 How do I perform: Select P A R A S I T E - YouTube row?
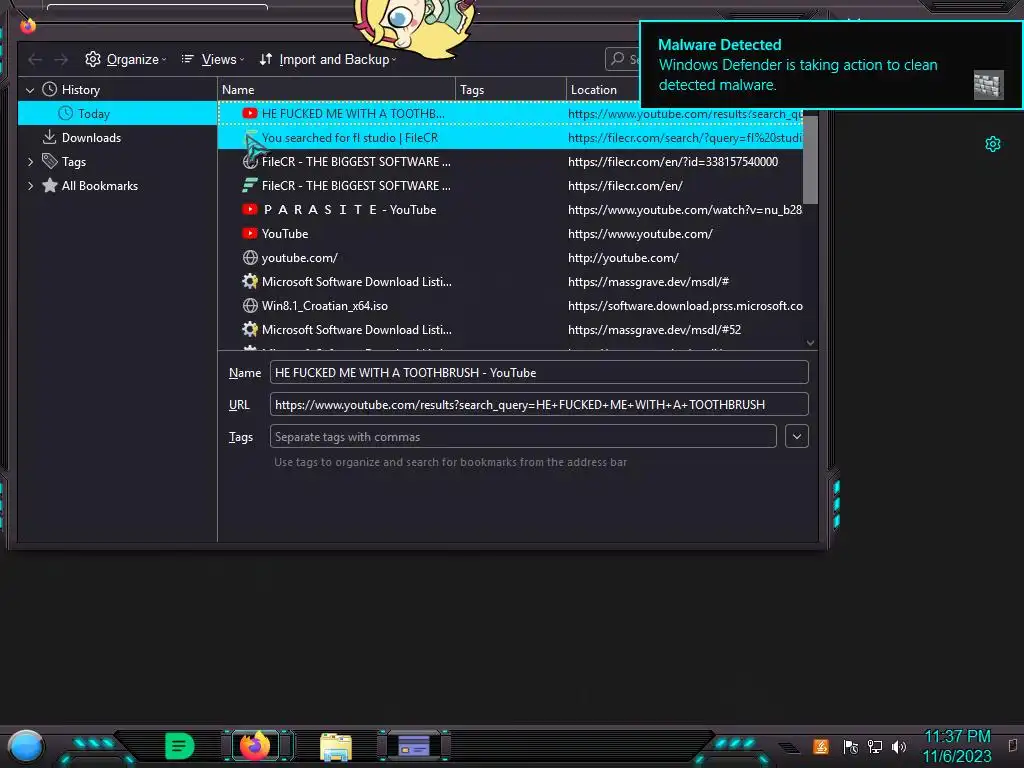(510, 210)
